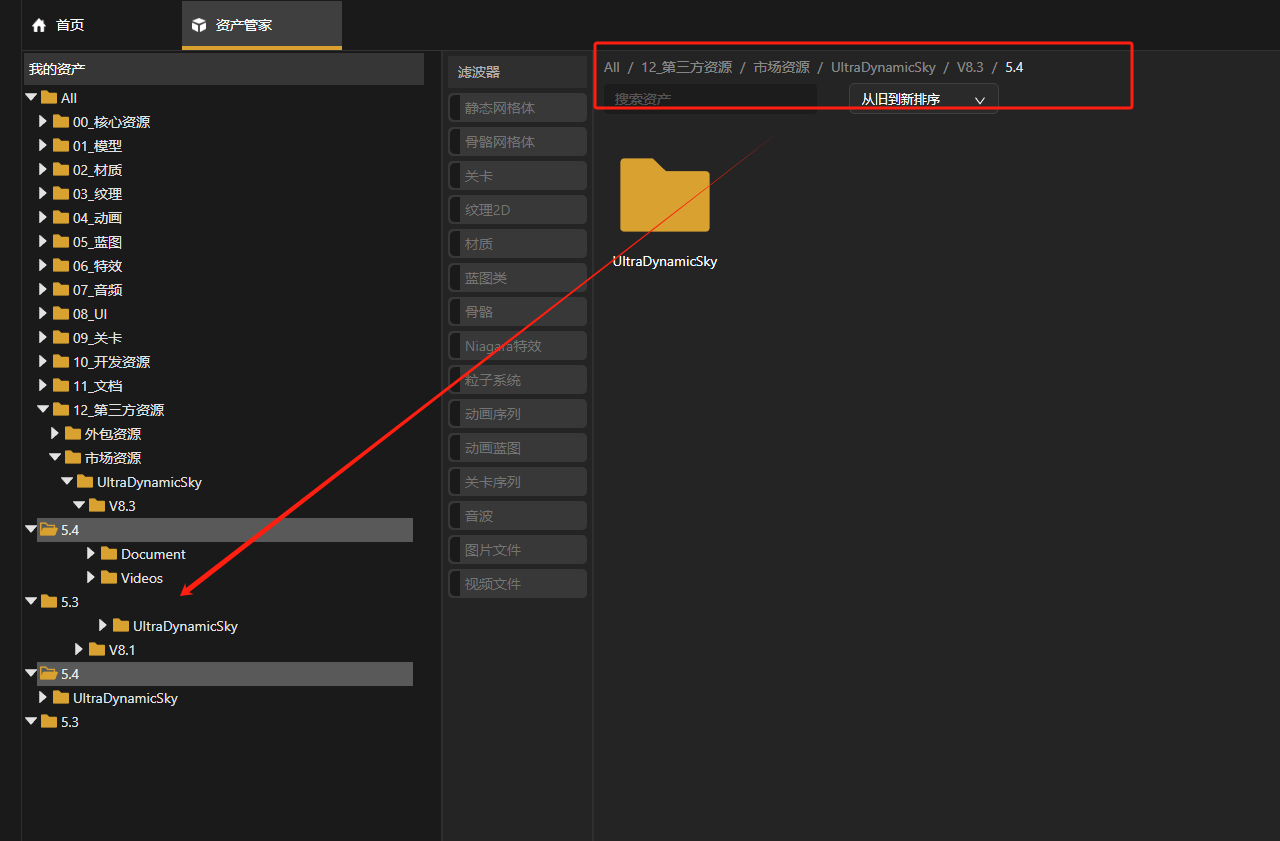Expand the 05_蓝图 folder arrow

coord(43,242)
